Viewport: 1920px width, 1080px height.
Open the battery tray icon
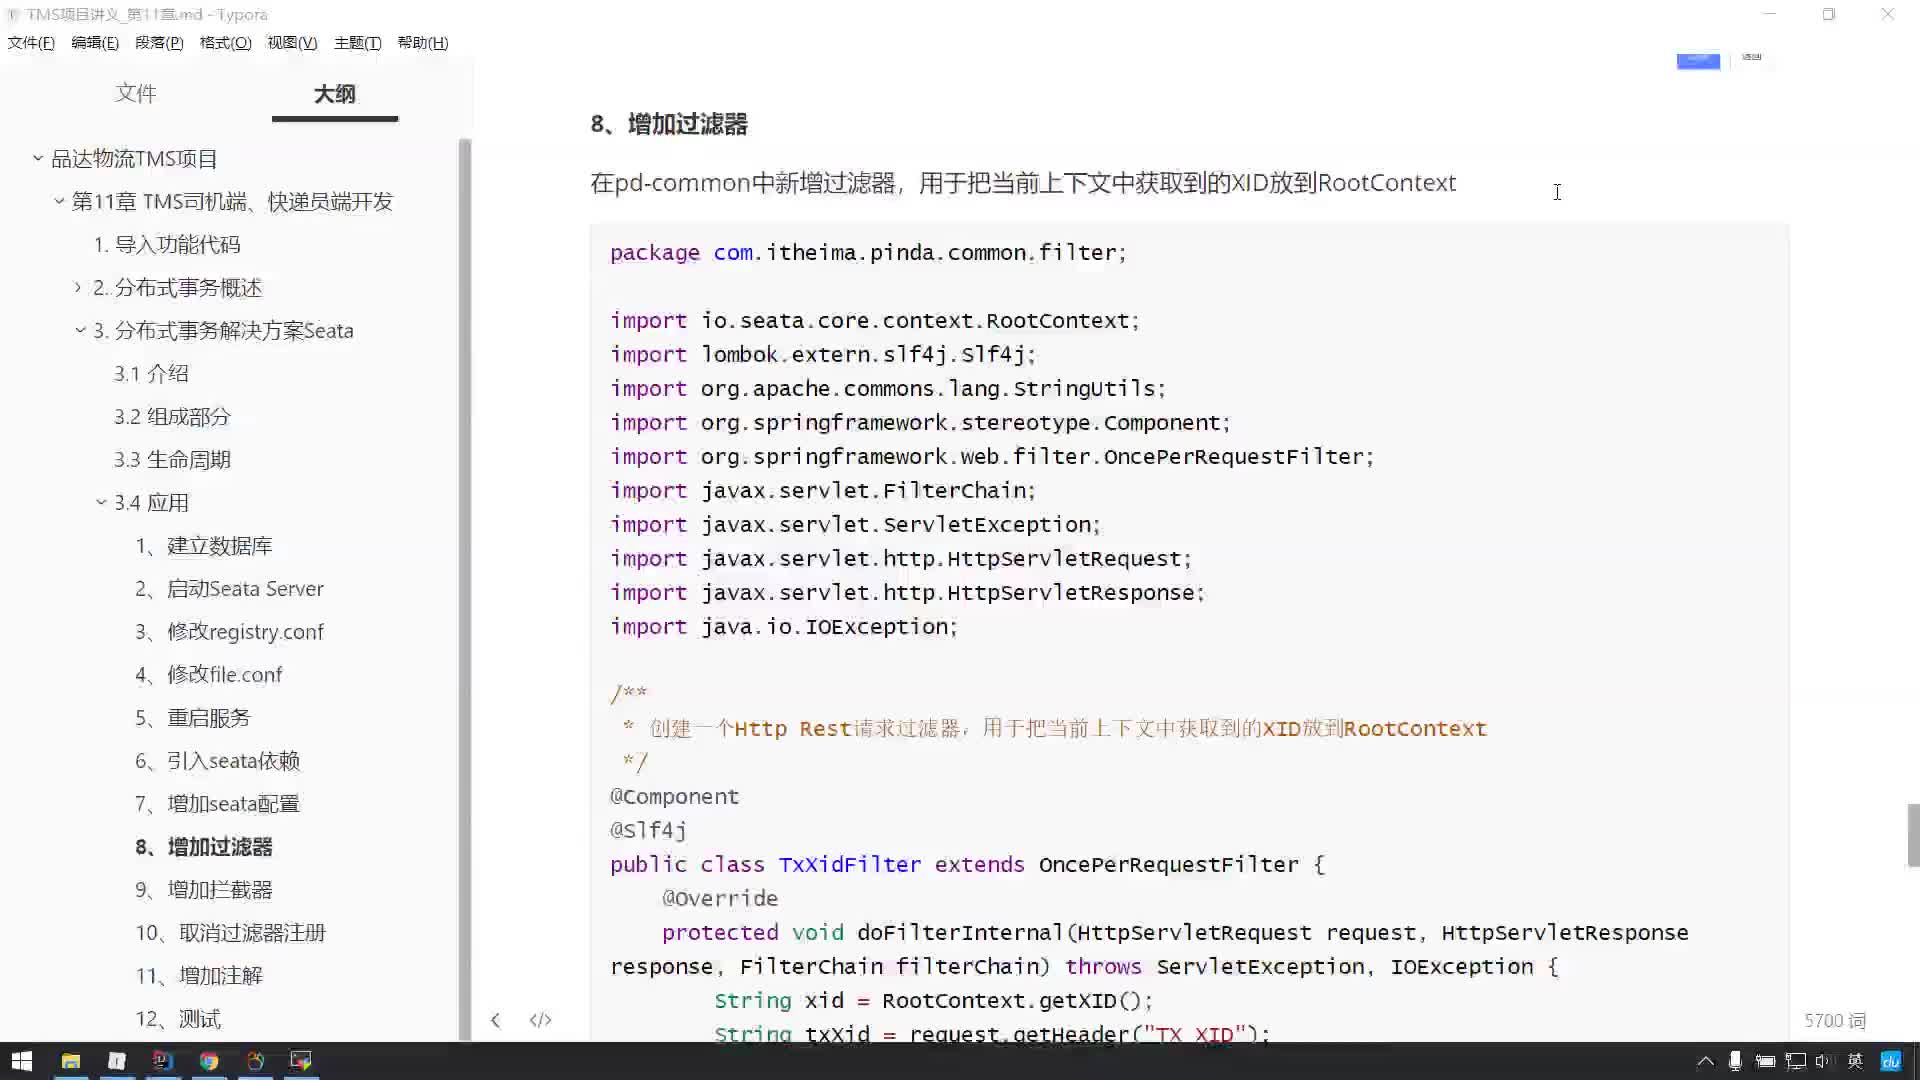(1765, 1061)
